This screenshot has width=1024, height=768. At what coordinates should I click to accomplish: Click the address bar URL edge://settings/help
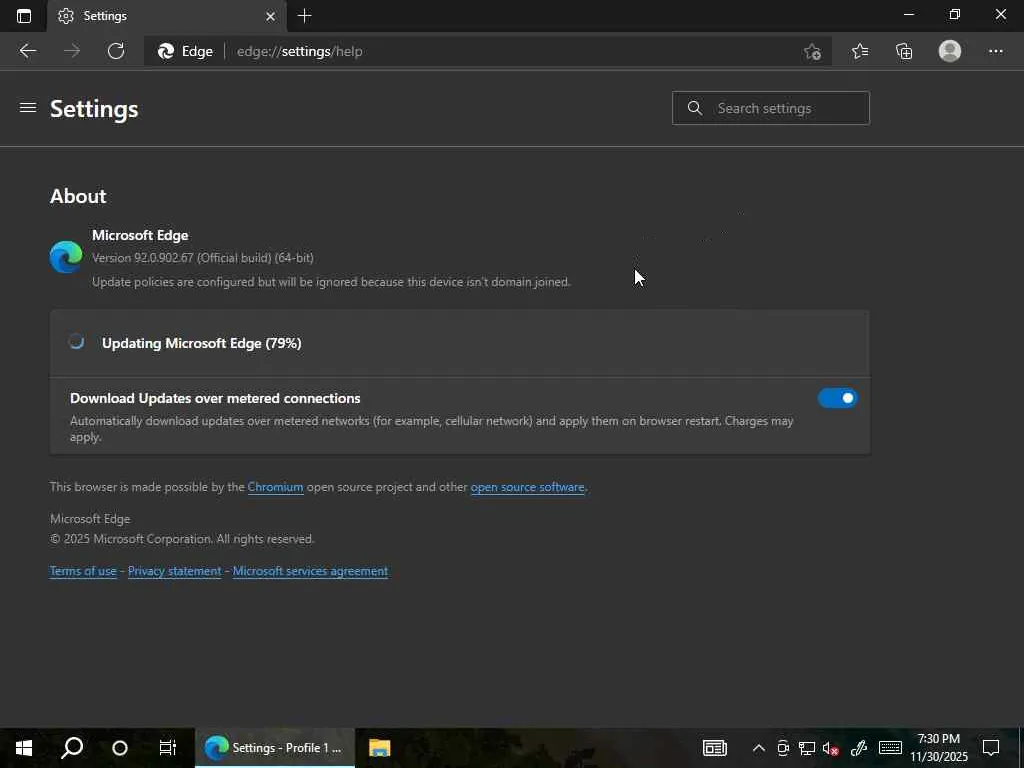point(300,52)
